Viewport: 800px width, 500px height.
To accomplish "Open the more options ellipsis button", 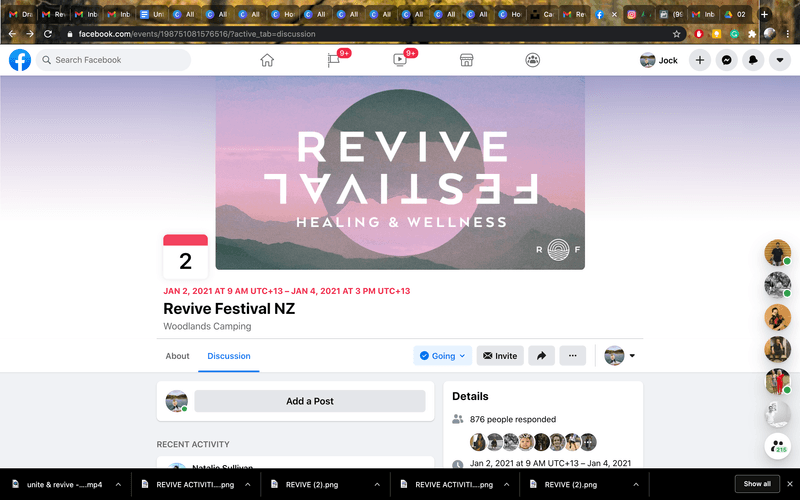I will click(572, 356).
